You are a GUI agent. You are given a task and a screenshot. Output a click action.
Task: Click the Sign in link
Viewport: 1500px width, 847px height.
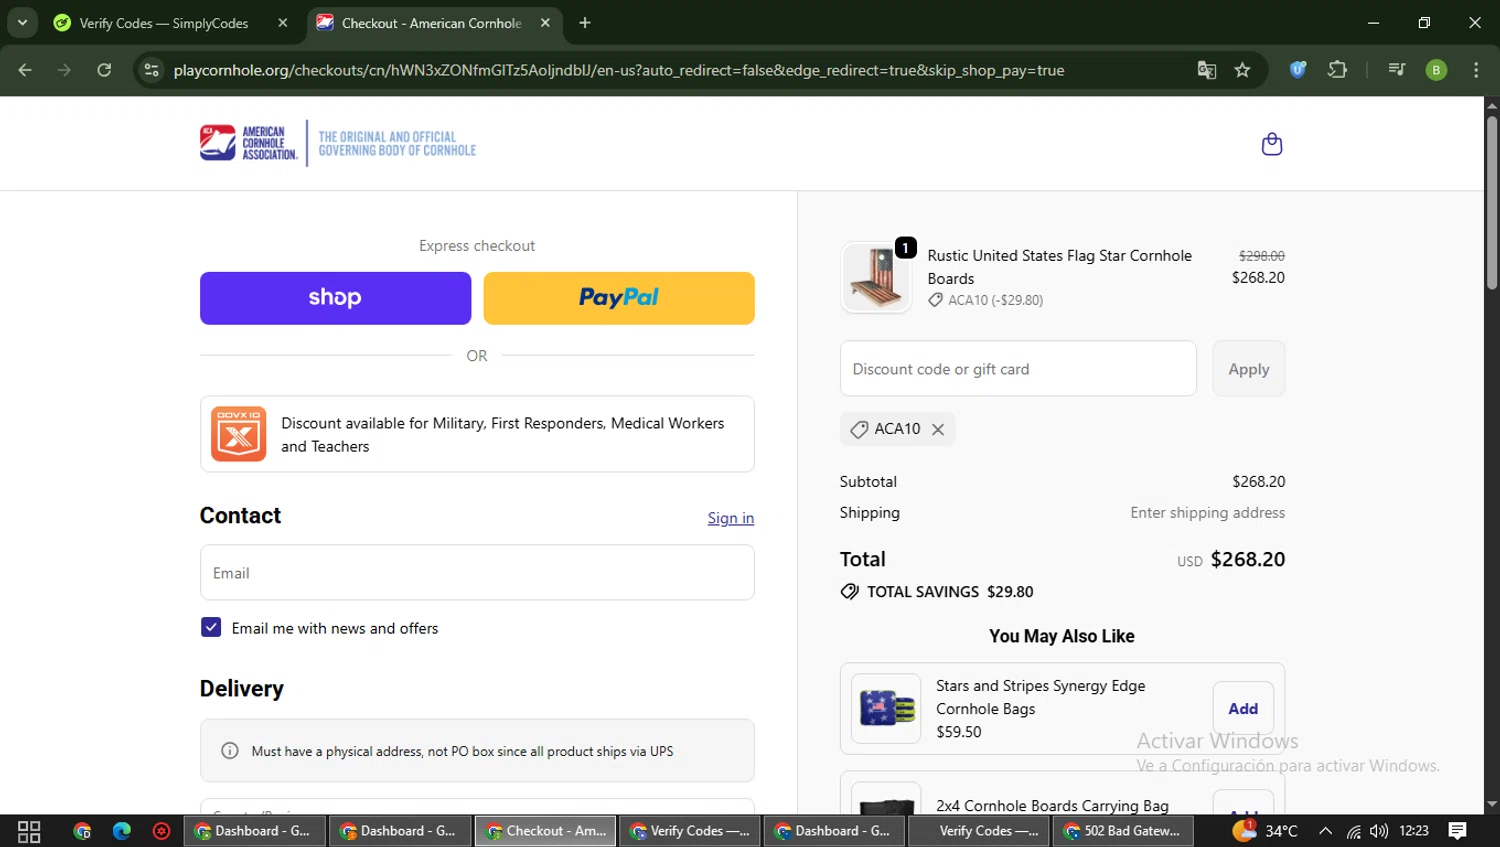731,518
